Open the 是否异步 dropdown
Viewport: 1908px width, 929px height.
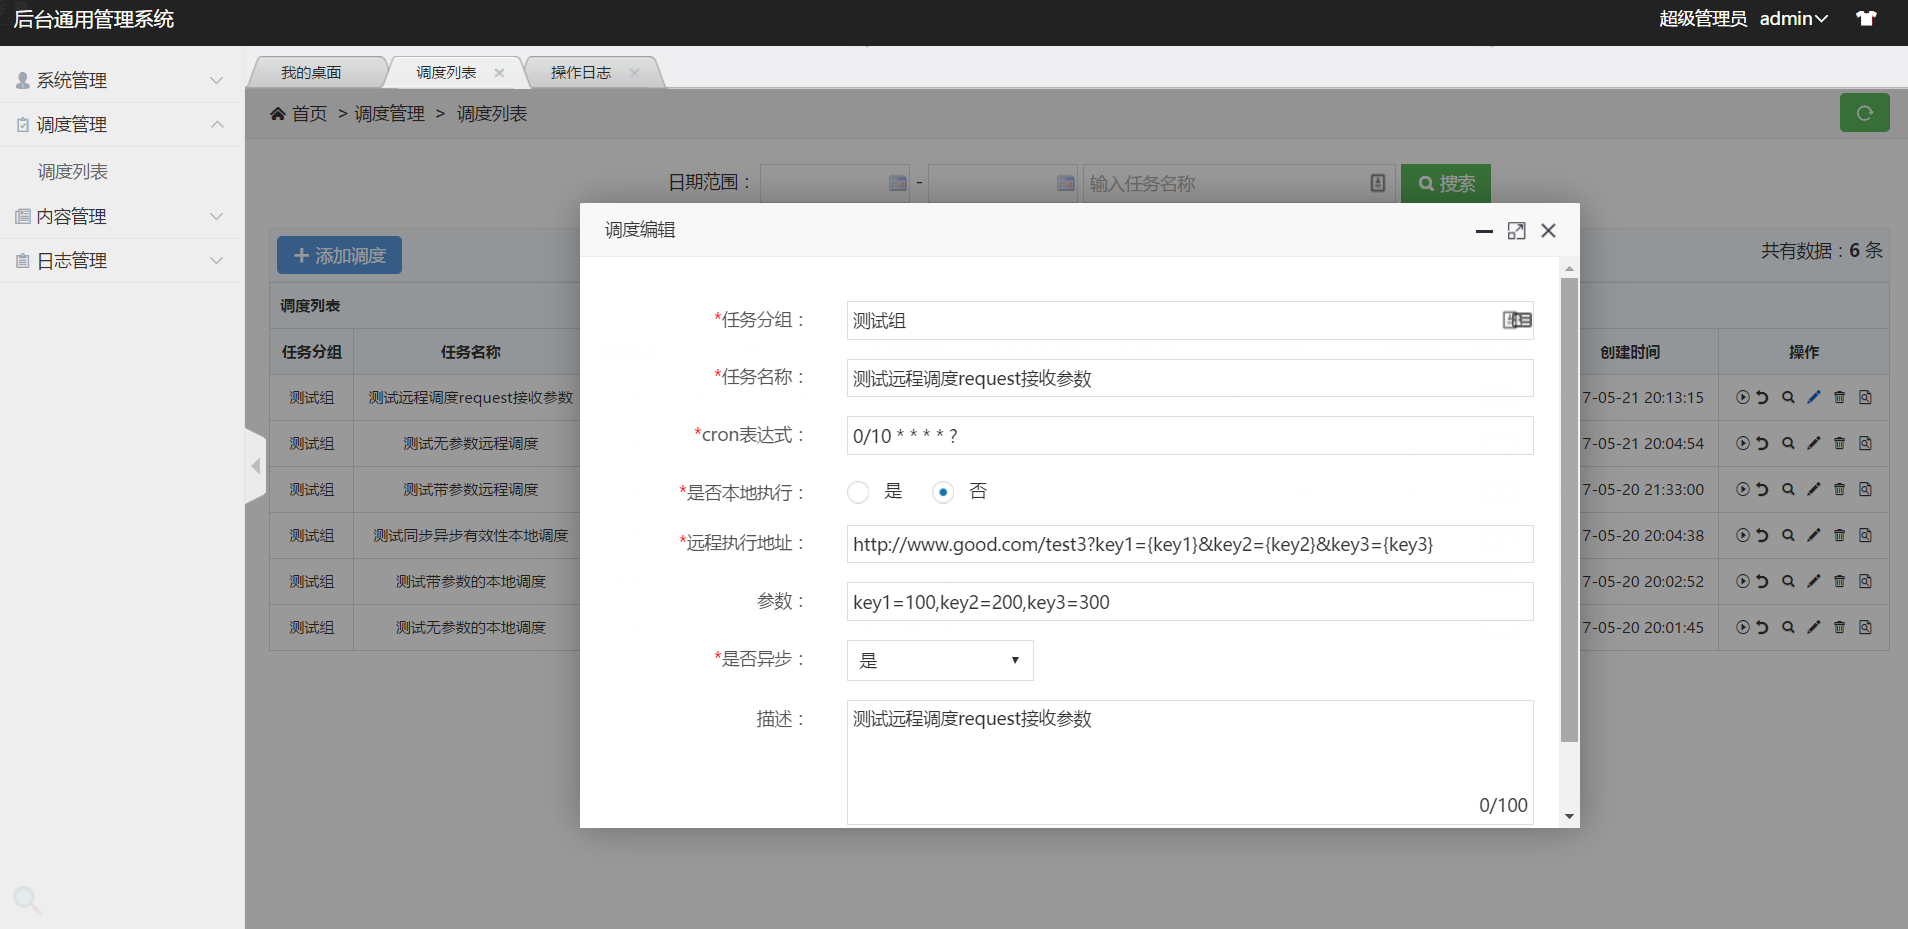click(x=940, y=660)
